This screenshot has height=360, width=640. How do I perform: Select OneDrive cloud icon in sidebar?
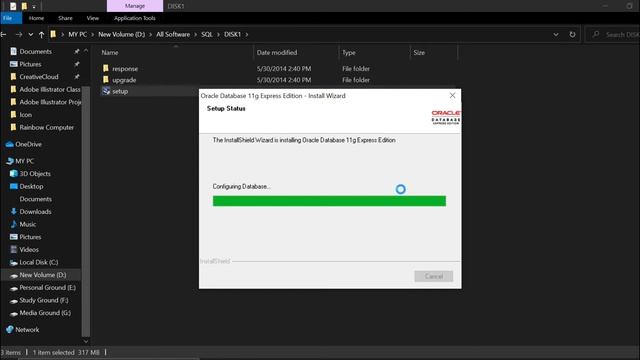[x=9, y=144]
